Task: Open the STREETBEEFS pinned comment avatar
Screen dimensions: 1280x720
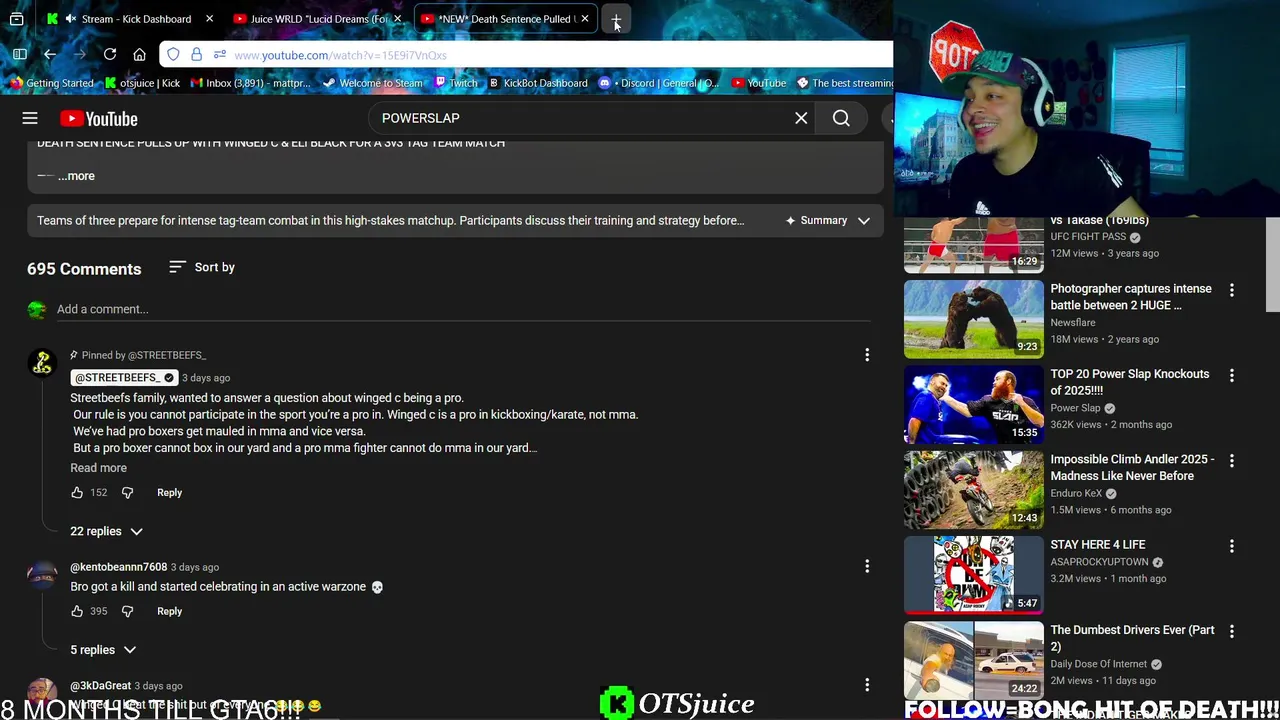Action: tap(42, 363)
